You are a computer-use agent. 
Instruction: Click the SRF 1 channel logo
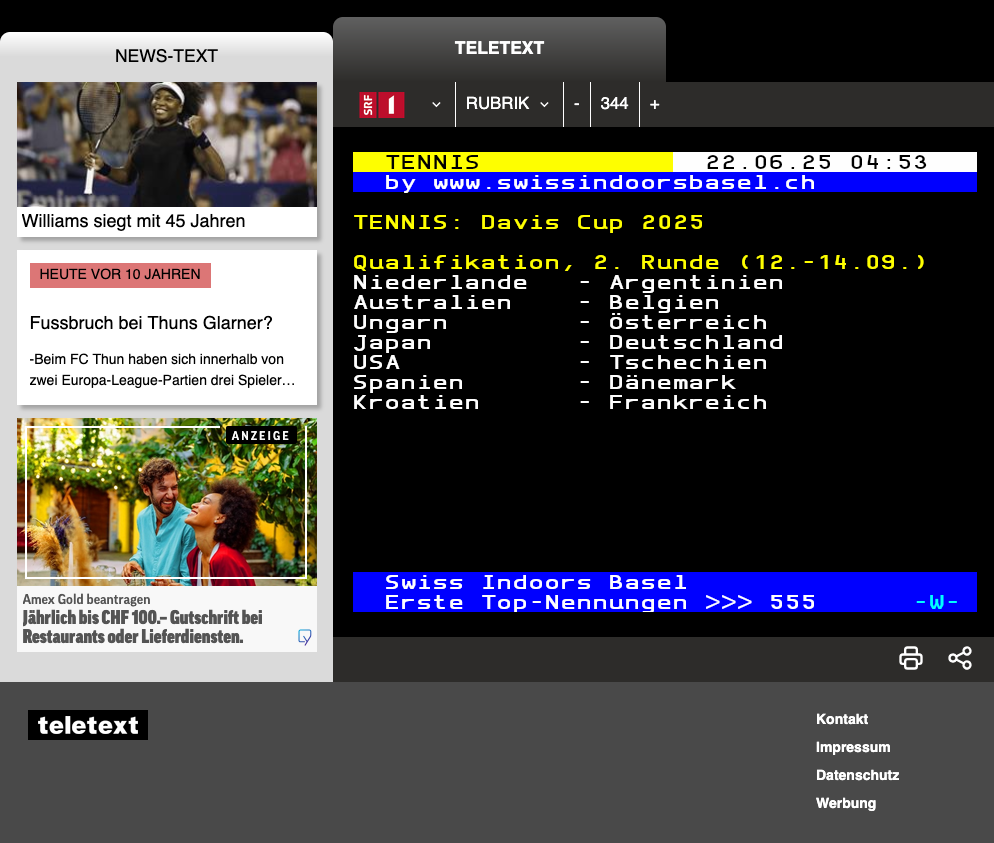(x=382, y=105)
